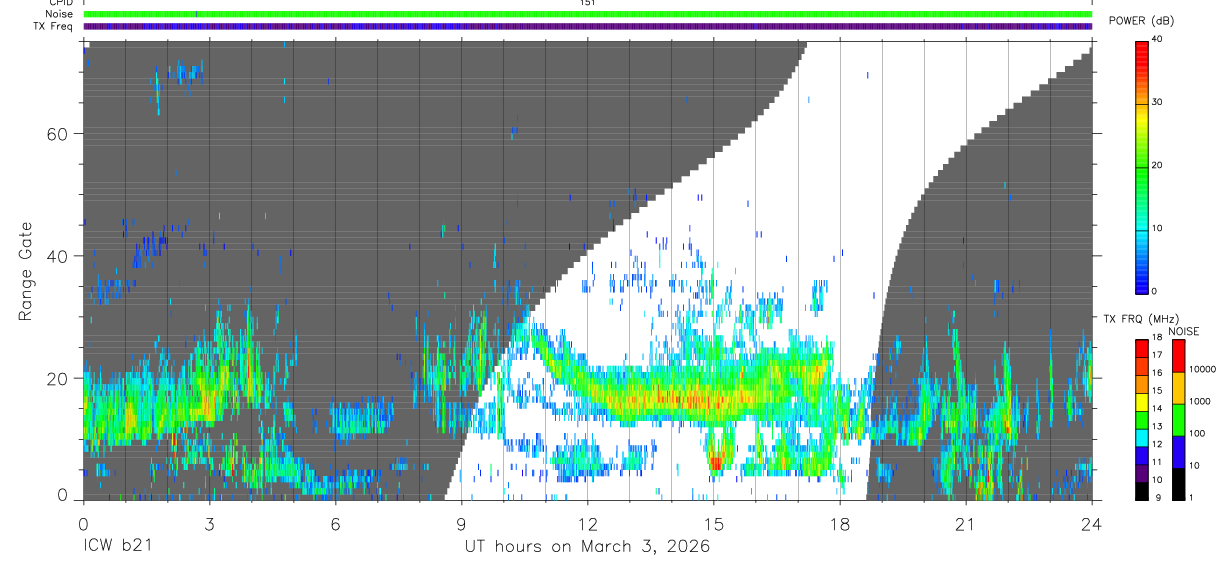Click the NOISE color scale bar
This screenshot has height=567, width=1228.
coord(1179,419)
